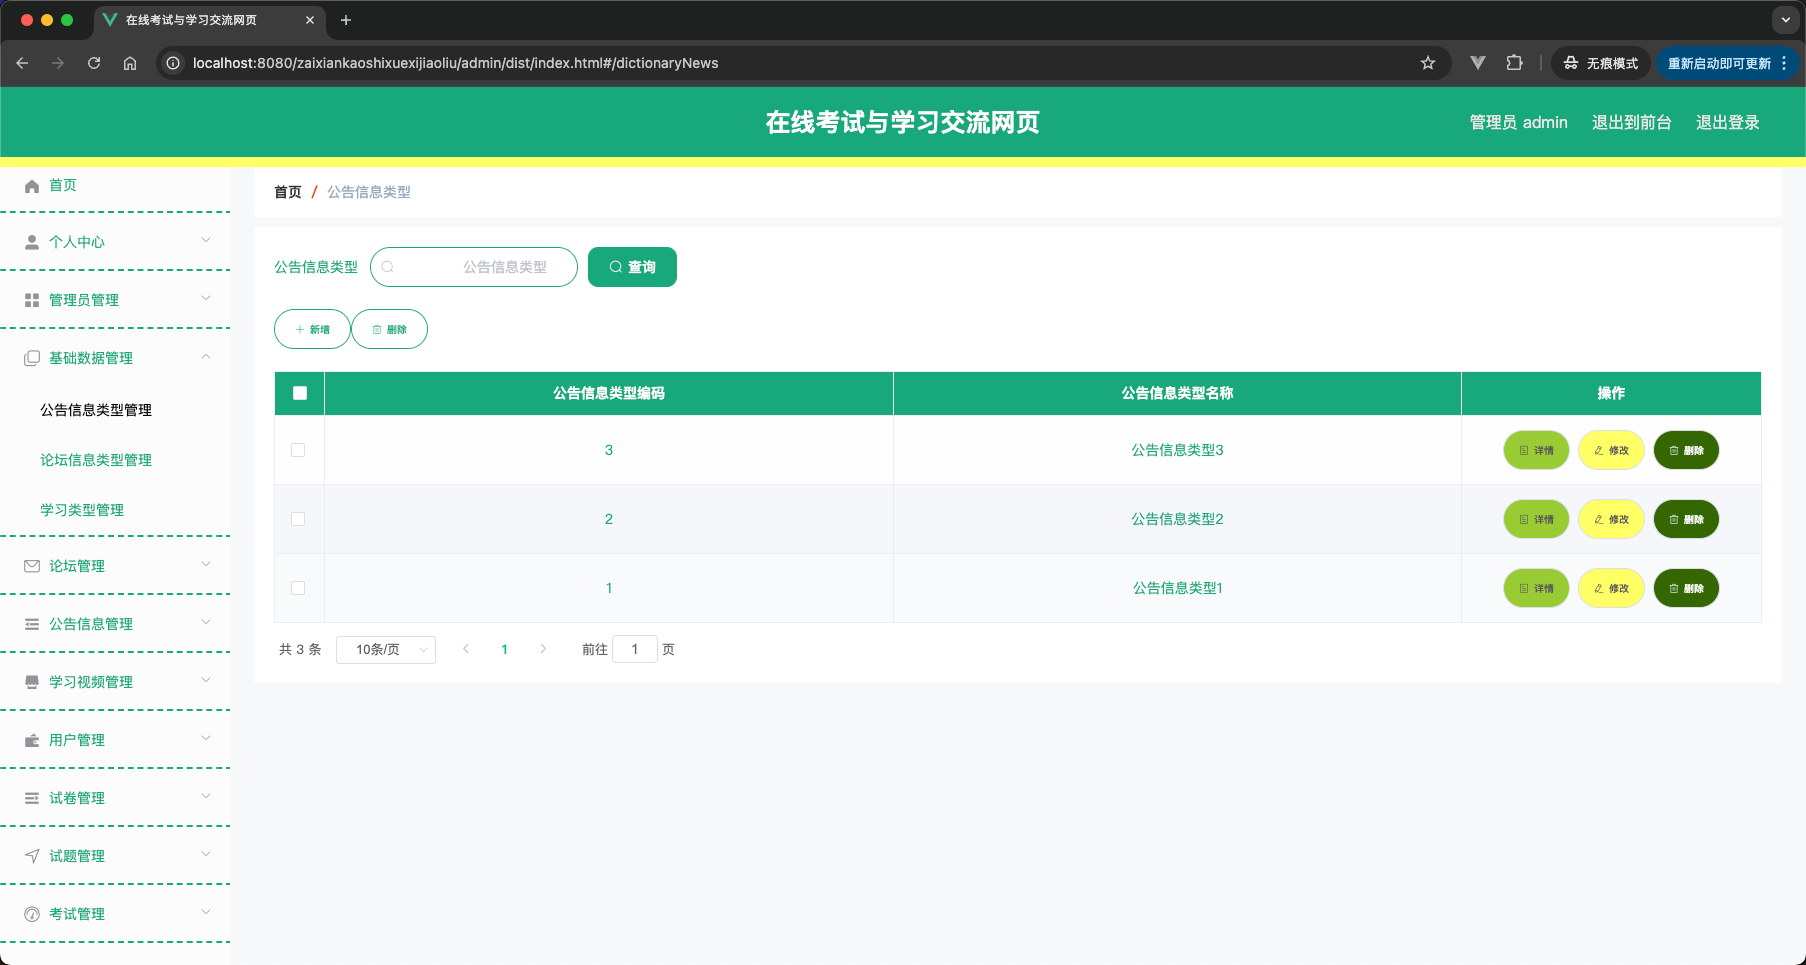Open the Vue devtools extension icon
The width and height of the screenshot is (1806, 965).
pyautogui.click(x=1478, y=63)
